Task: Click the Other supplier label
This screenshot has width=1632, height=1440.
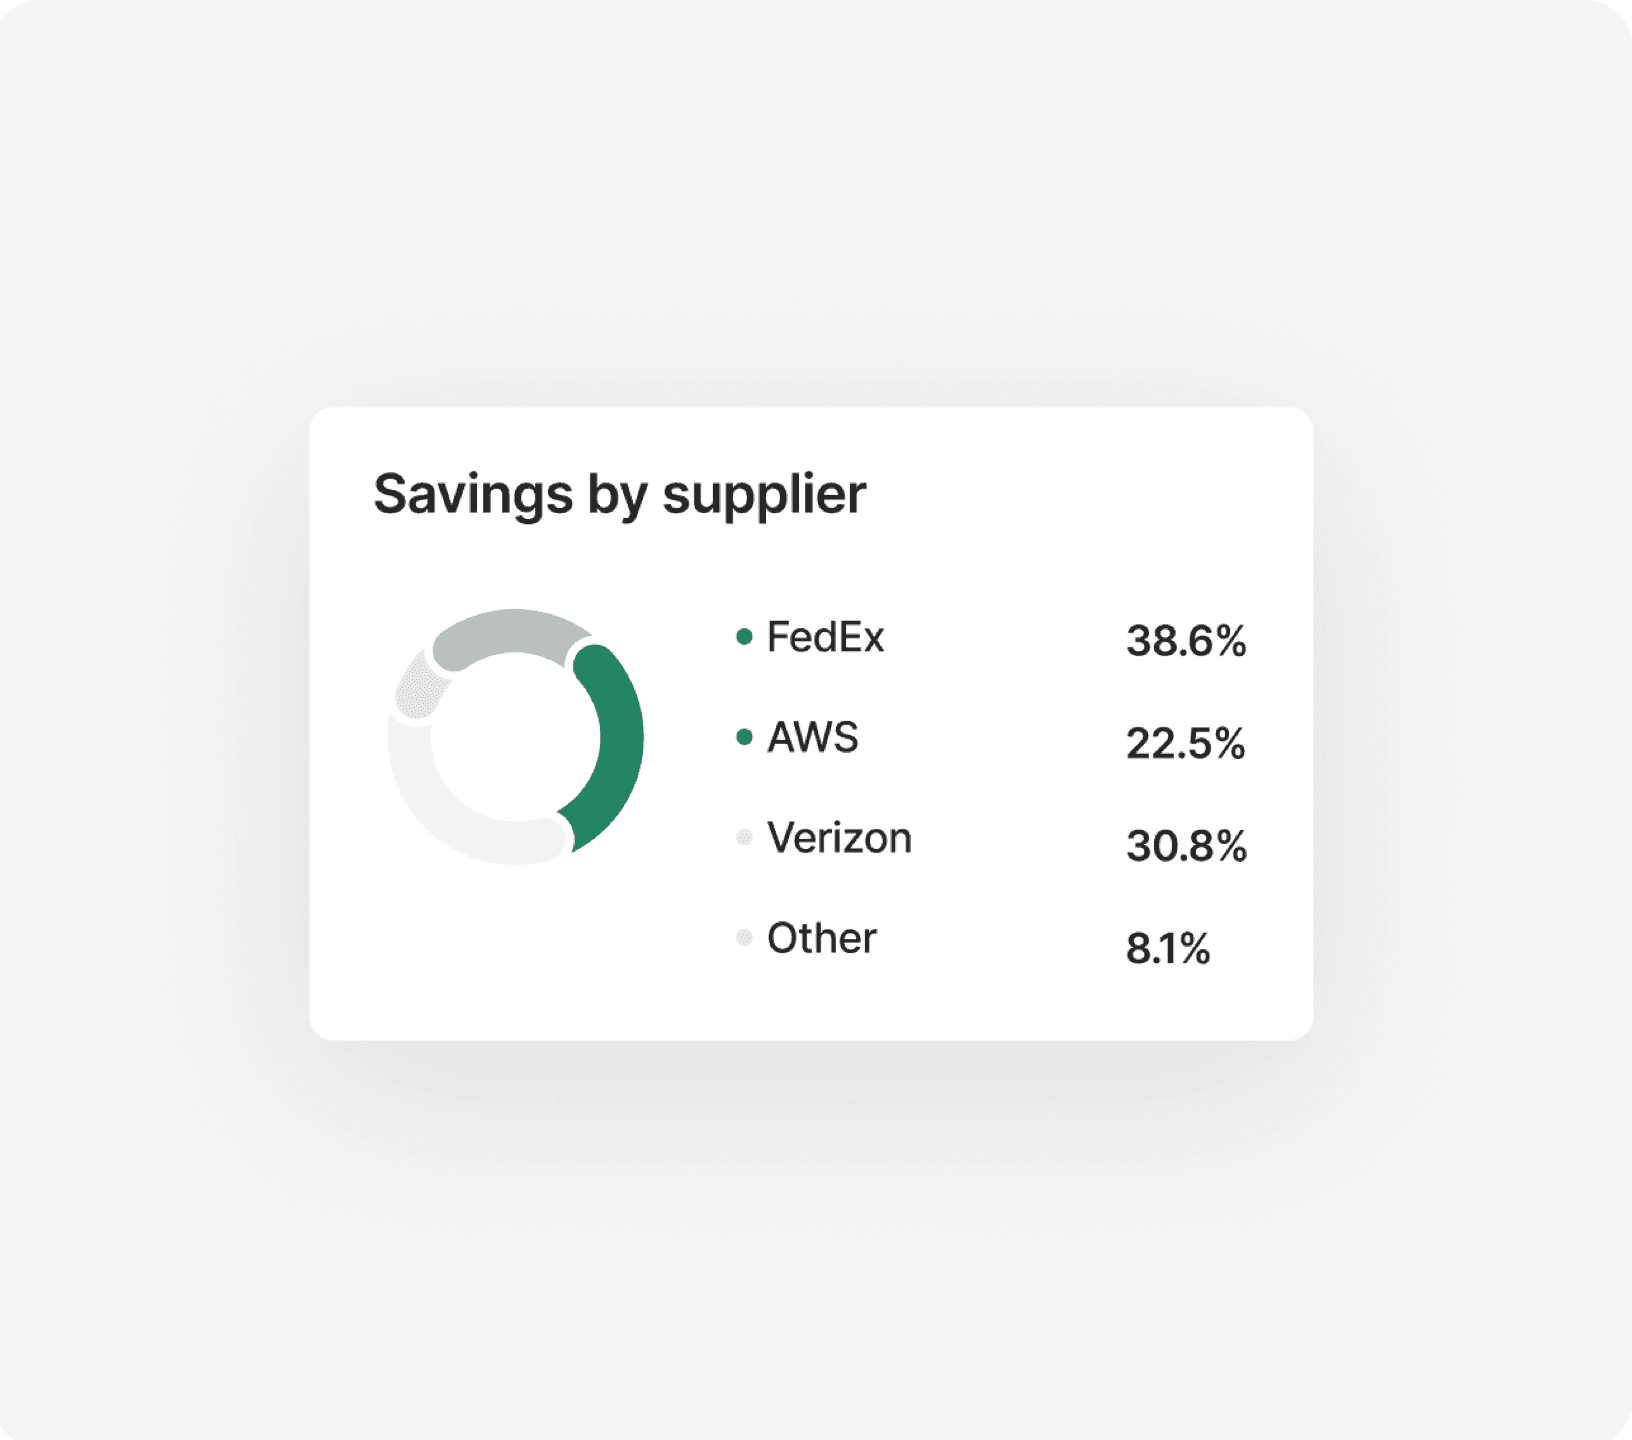Action: (x=821, y=938)
